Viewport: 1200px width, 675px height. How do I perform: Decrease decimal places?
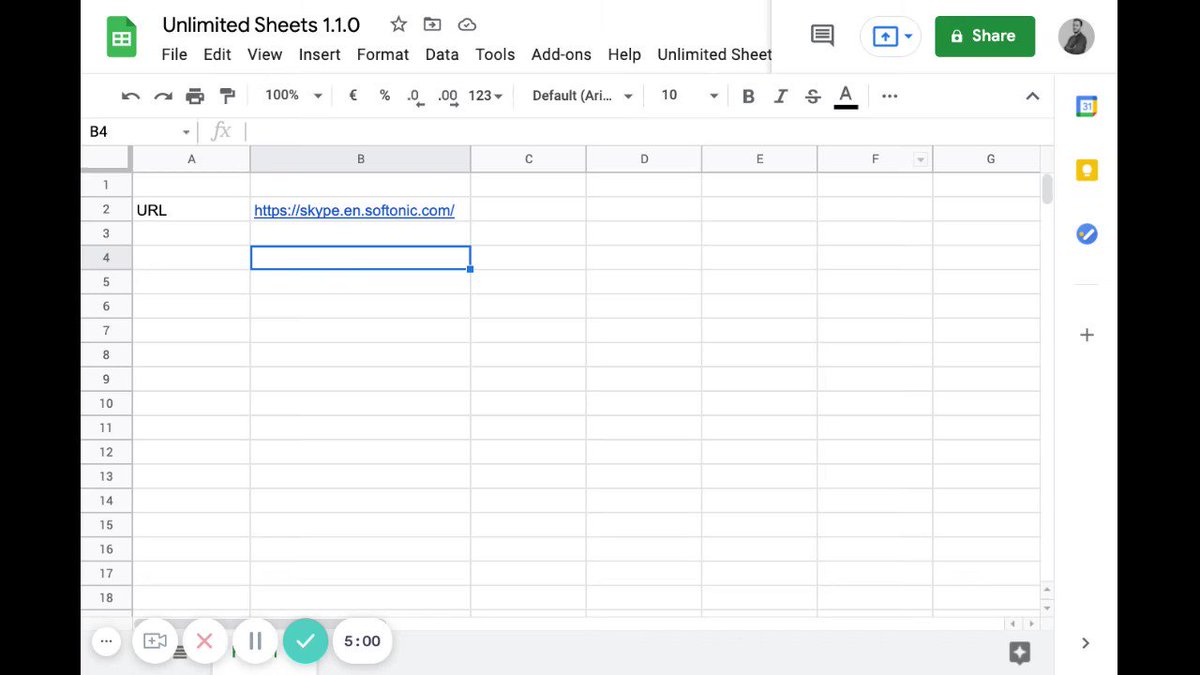click(x=416, y=96)
